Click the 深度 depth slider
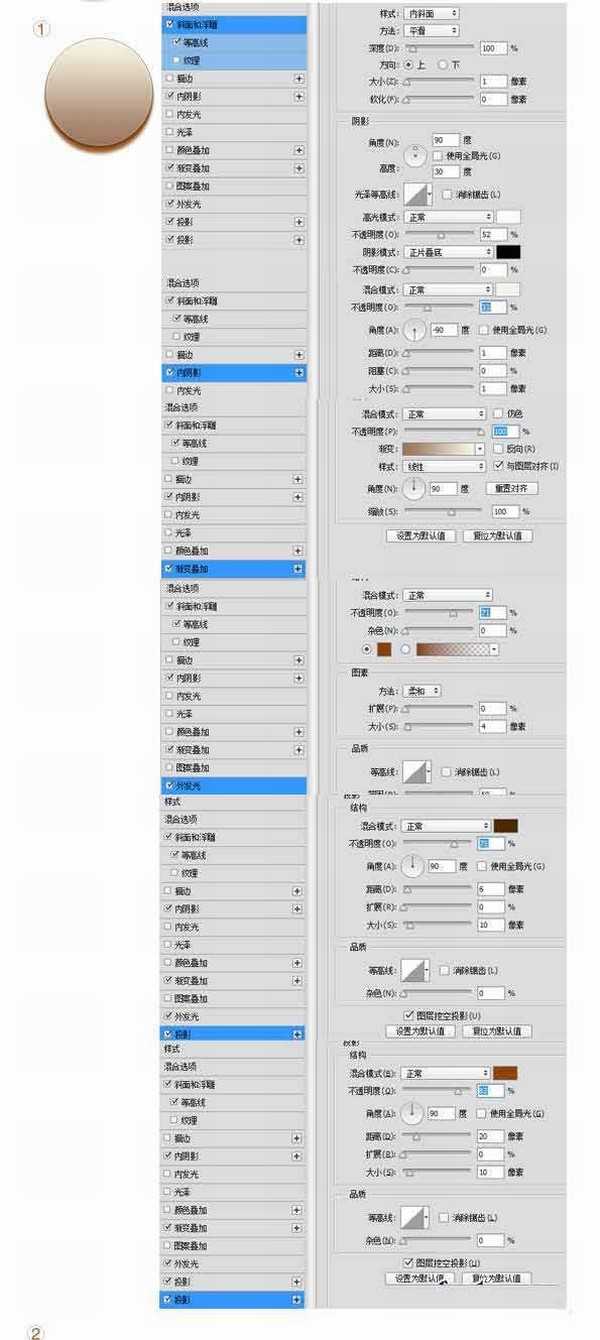 pos(438,48)
